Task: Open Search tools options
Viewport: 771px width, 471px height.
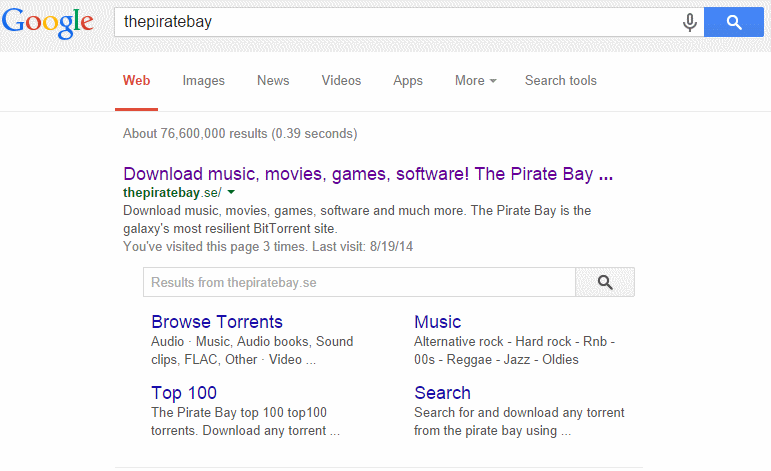Action: [x=561, y=81]
